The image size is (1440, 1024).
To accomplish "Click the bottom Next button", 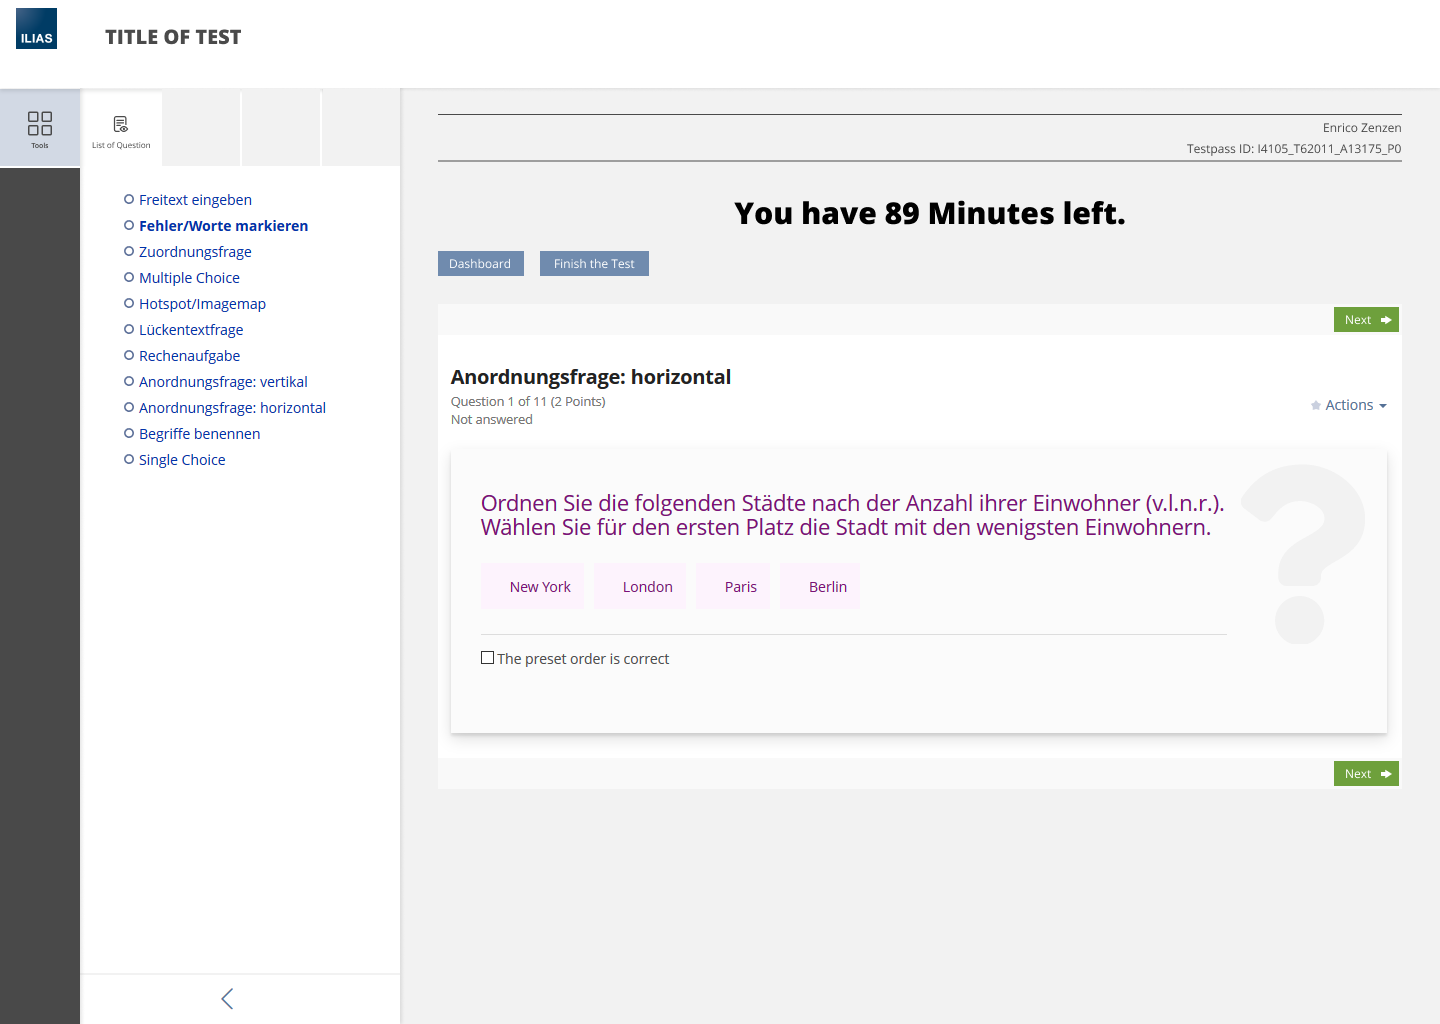I will click(1365, 774).
